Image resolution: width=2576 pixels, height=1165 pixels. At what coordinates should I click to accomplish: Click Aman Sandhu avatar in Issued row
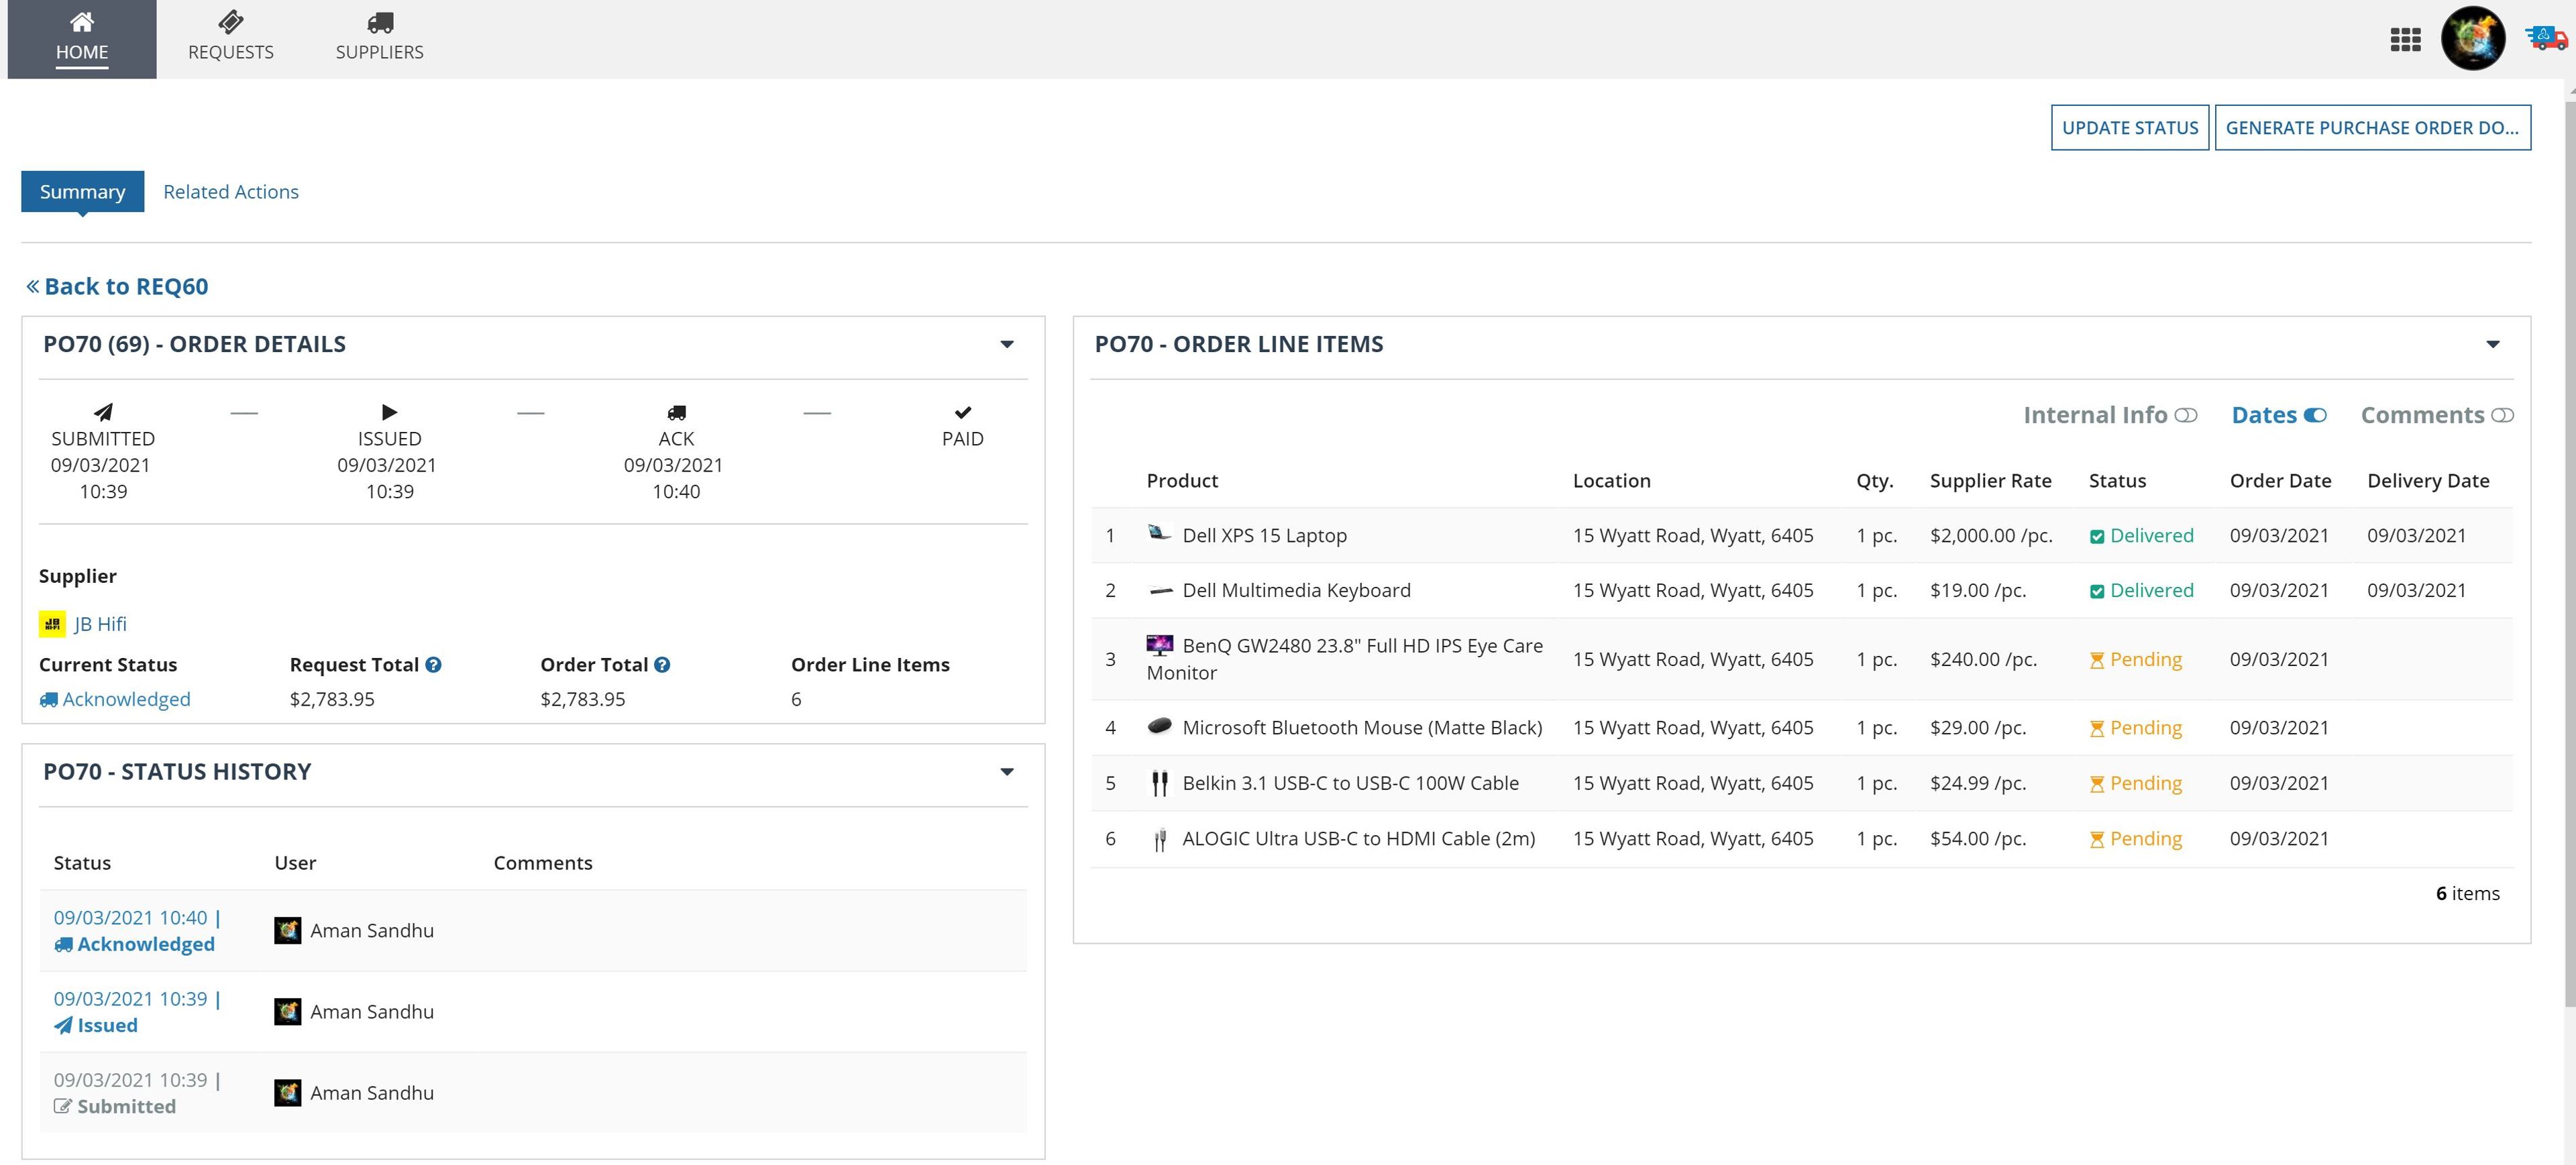288,1011
